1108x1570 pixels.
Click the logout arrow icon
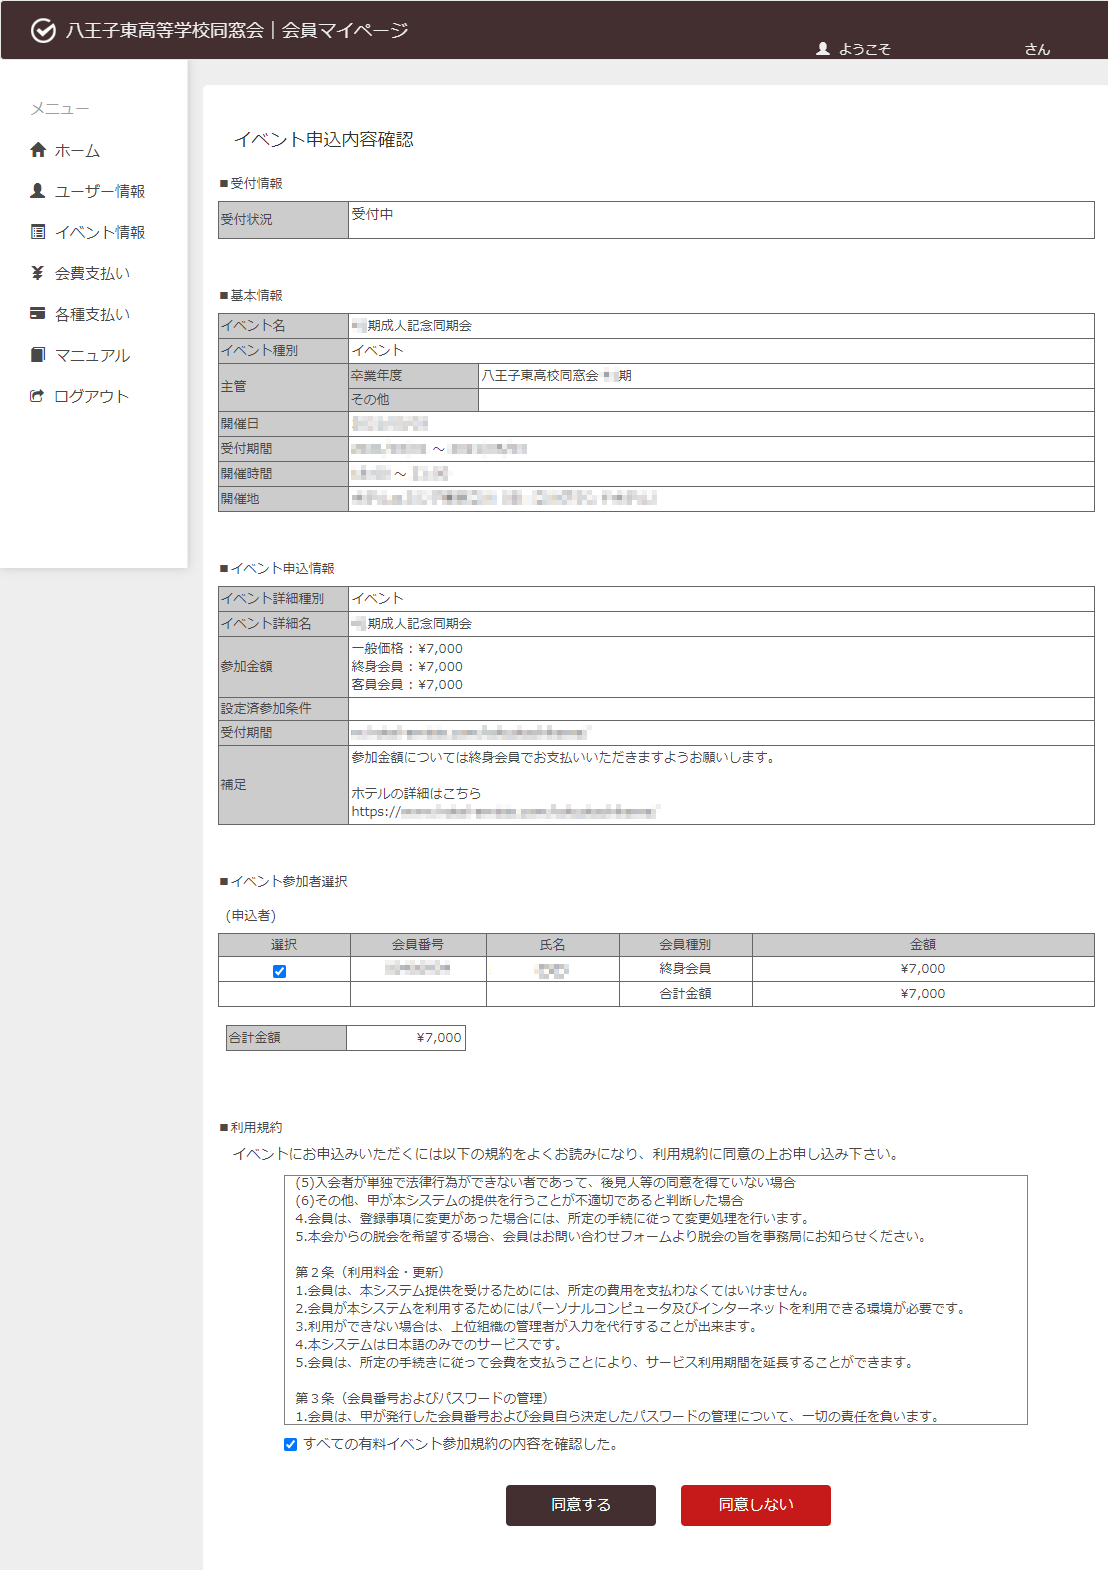point(38,396)
